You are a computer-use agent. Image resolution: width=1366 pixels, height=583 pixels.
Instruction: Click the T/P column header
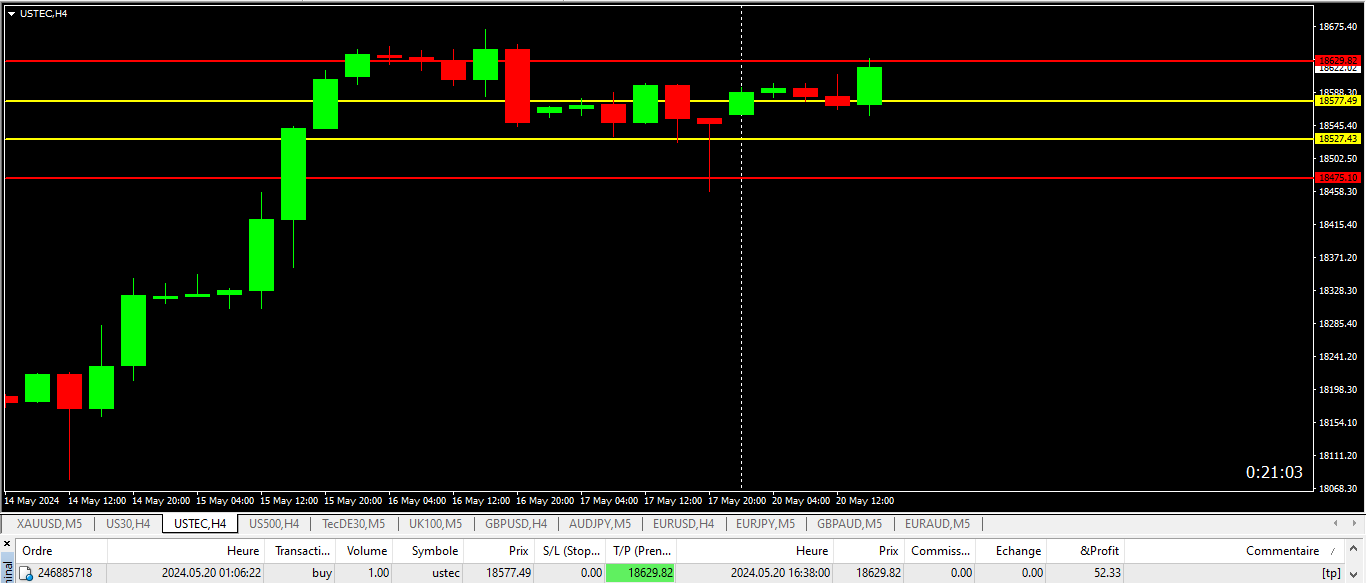point(641,551)
